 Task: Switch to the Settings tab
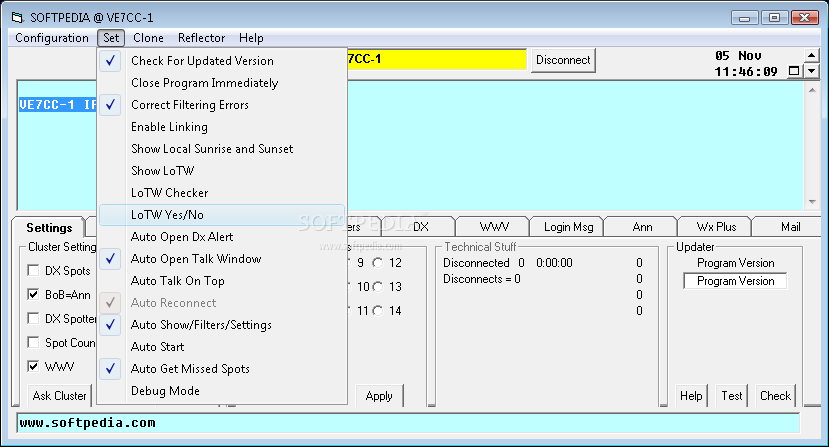(49, 227)
